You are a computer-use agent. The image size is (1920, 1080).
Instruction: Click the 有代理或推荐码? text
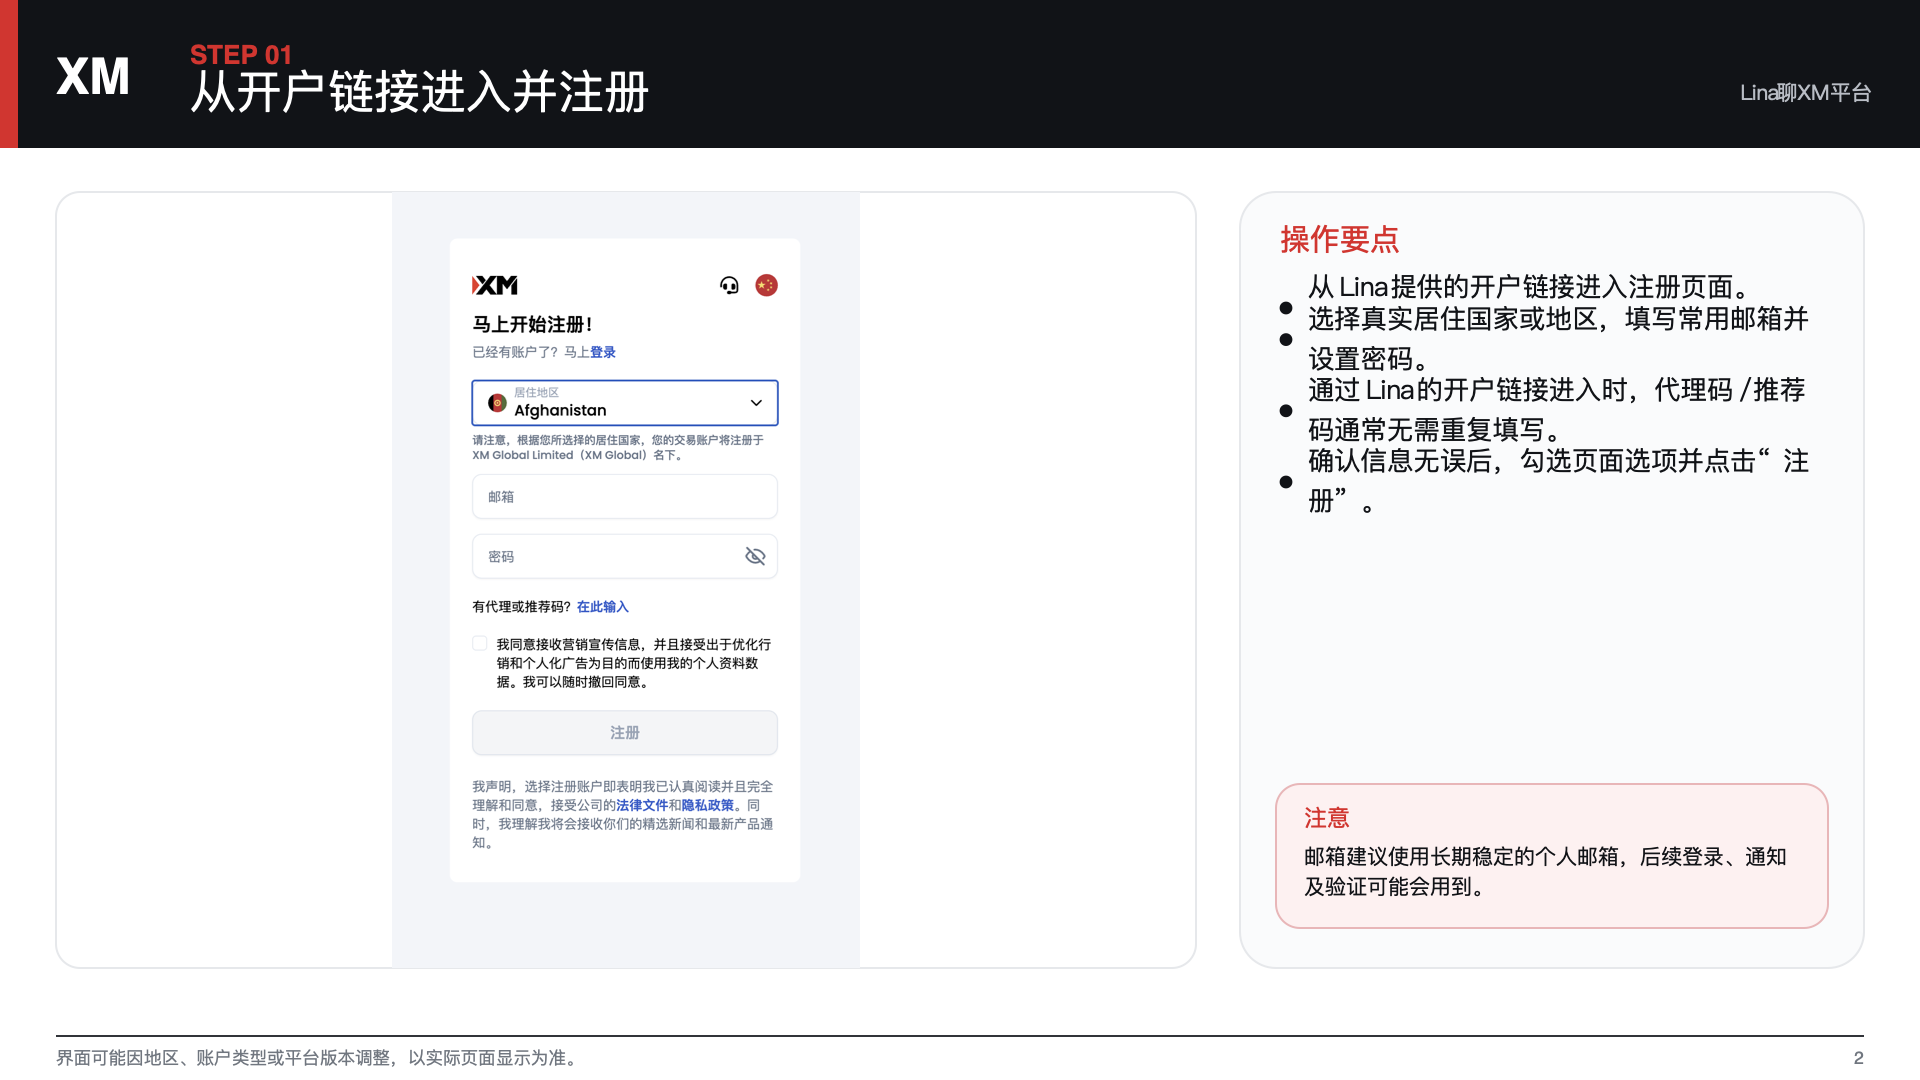522,607
